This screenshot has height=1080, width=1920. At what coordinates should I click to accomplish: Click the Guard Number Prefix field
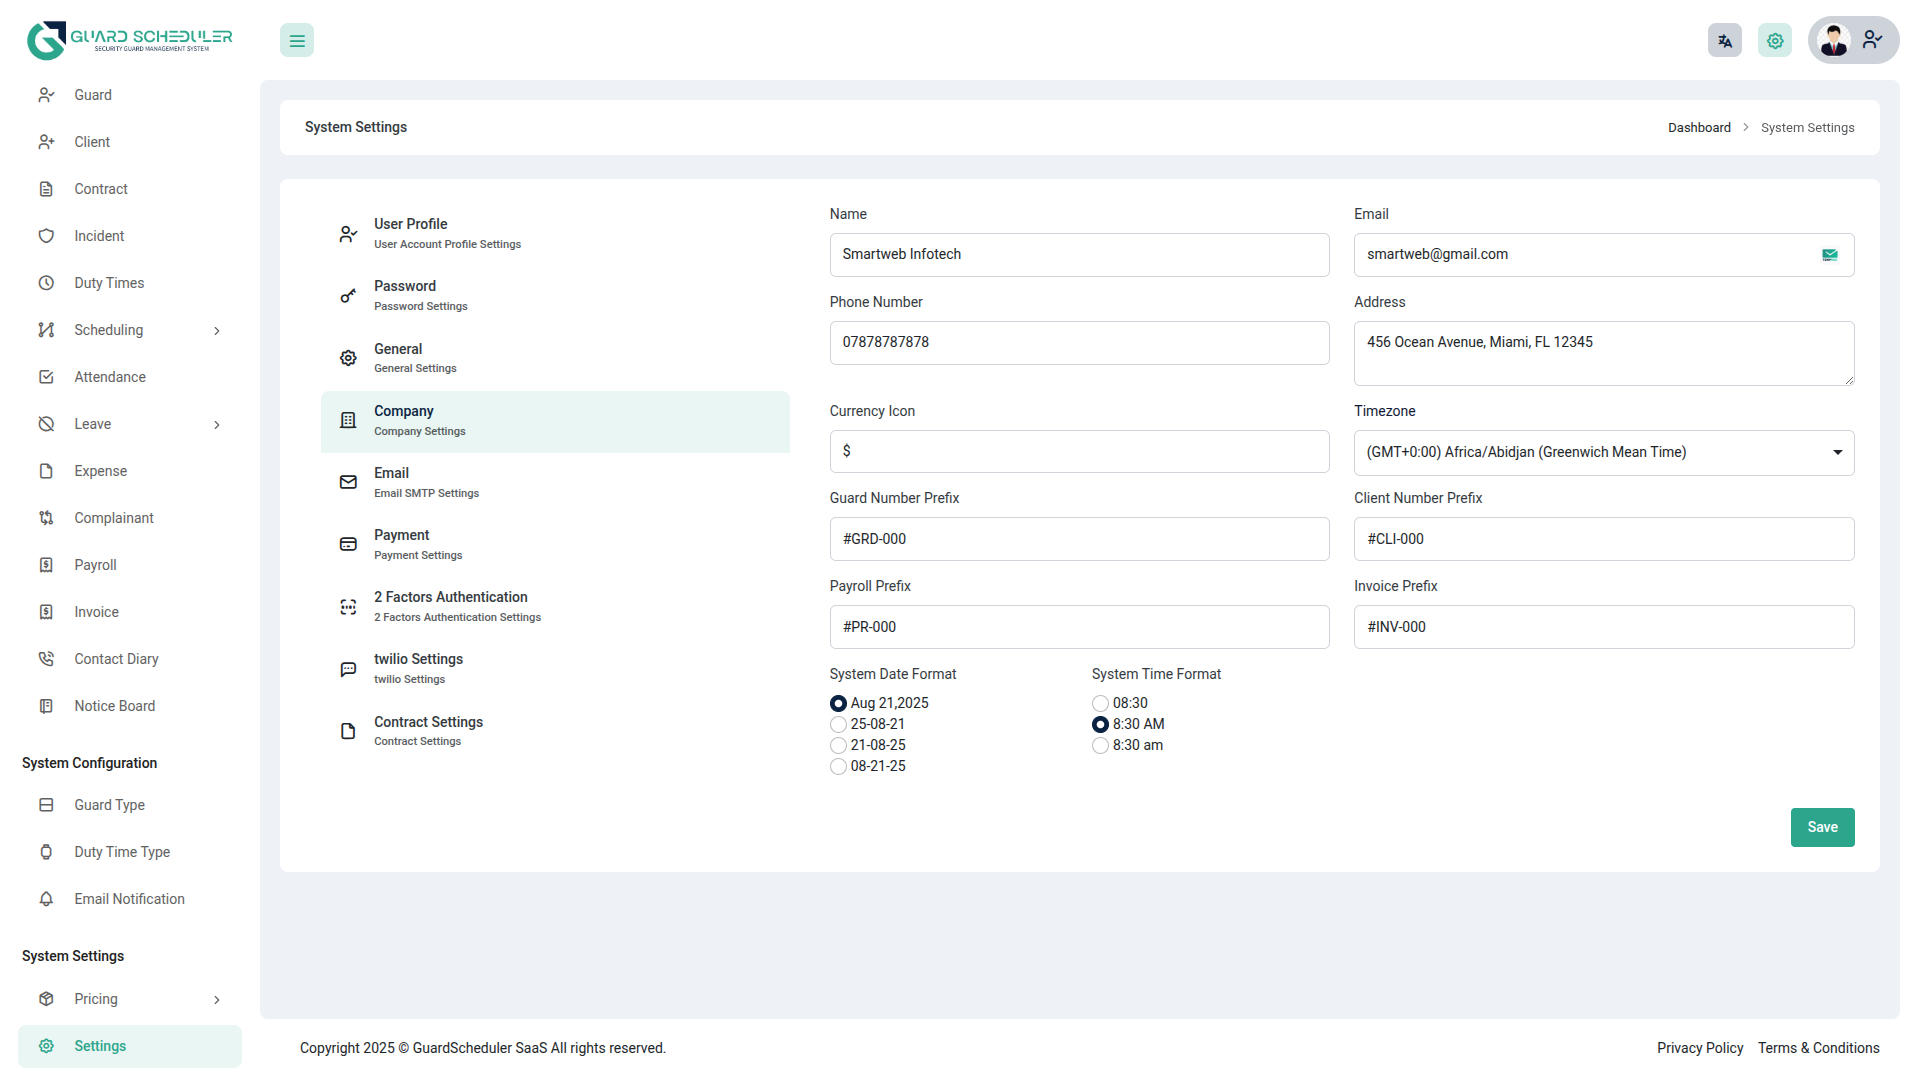[x=1078, y=539]
